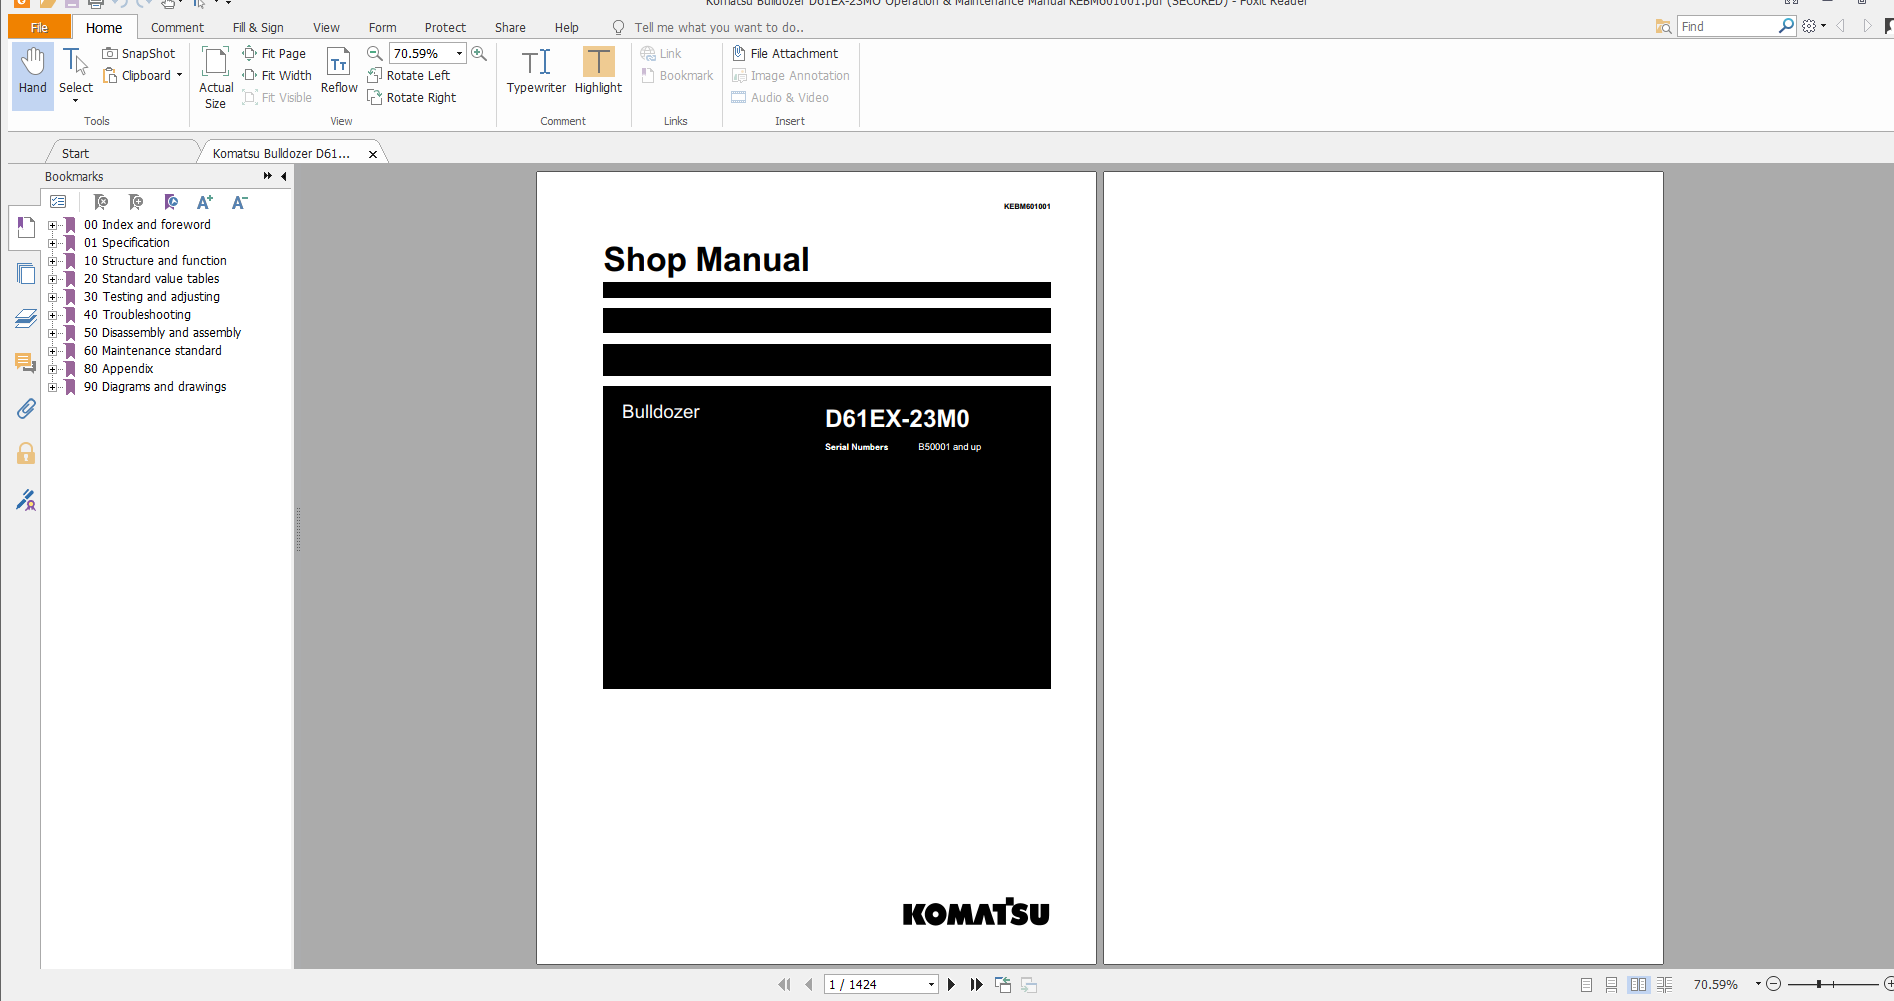Open the File menu
This screenshot has width=1894, height=1001.
pyautogui.click(x=40, y=27)
